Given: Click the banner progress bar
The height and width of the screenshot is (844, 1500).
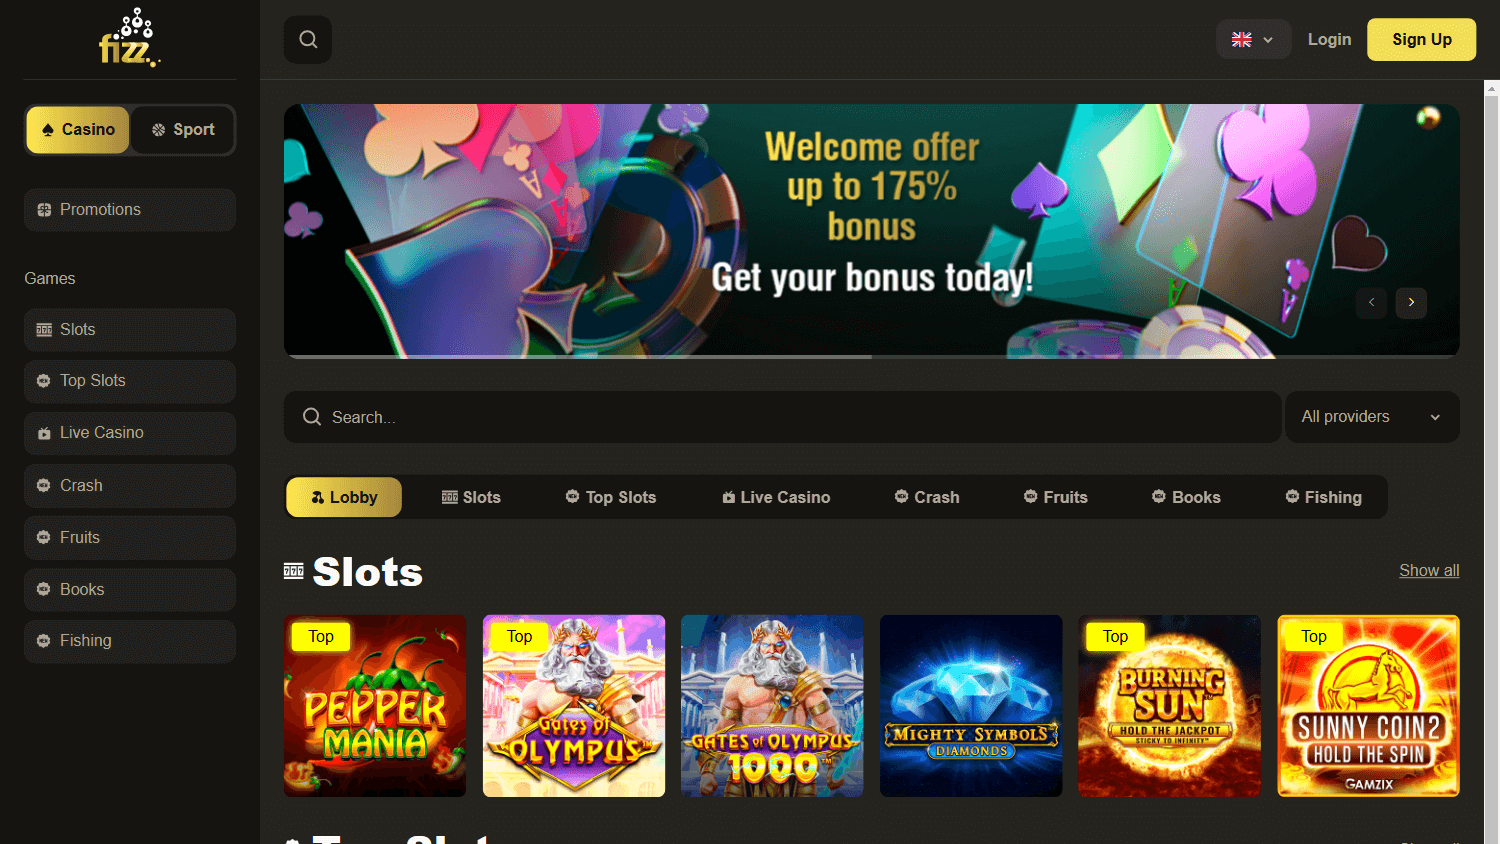Looking at the screenshot, I should [872, 356].
